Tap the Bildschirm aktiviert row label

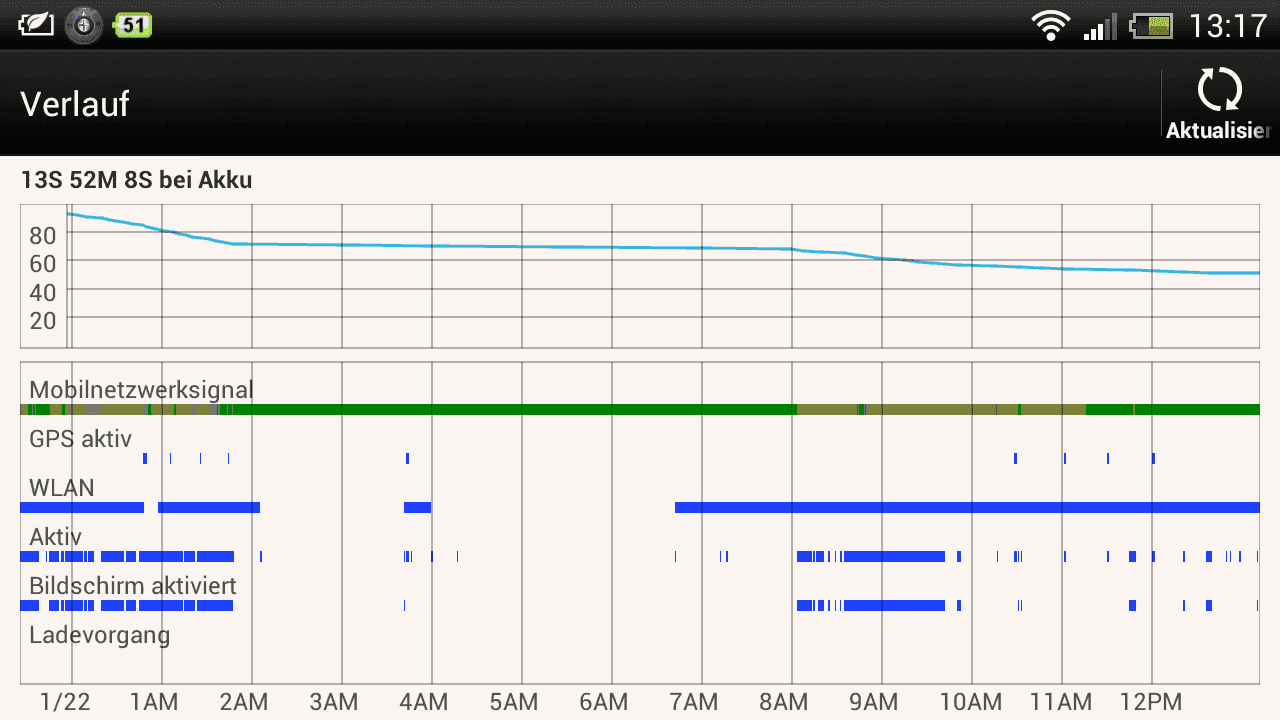pos(133,585)
